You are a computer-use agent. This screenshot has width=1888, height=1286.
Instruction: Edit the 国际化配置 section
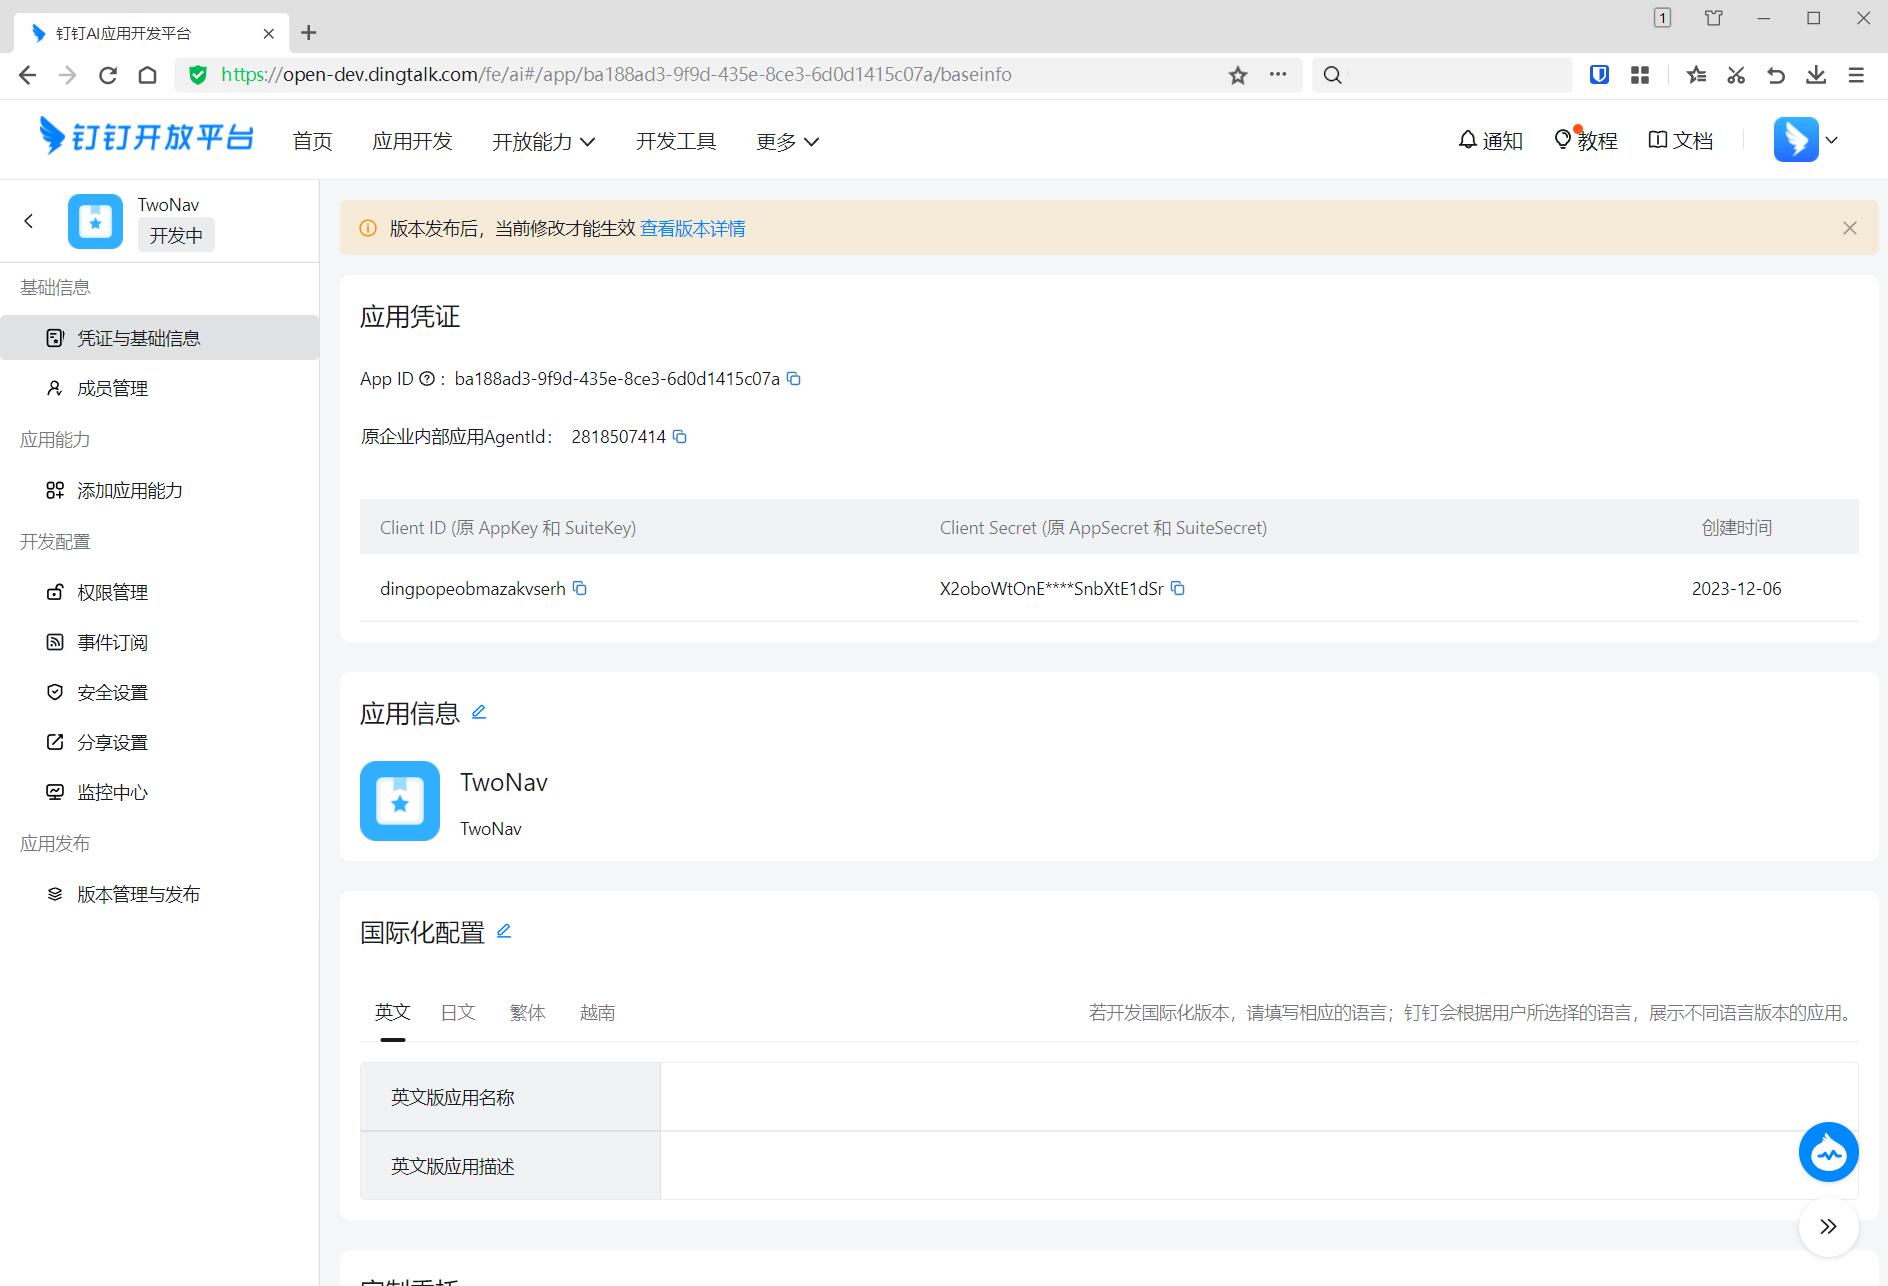(504, 931)
